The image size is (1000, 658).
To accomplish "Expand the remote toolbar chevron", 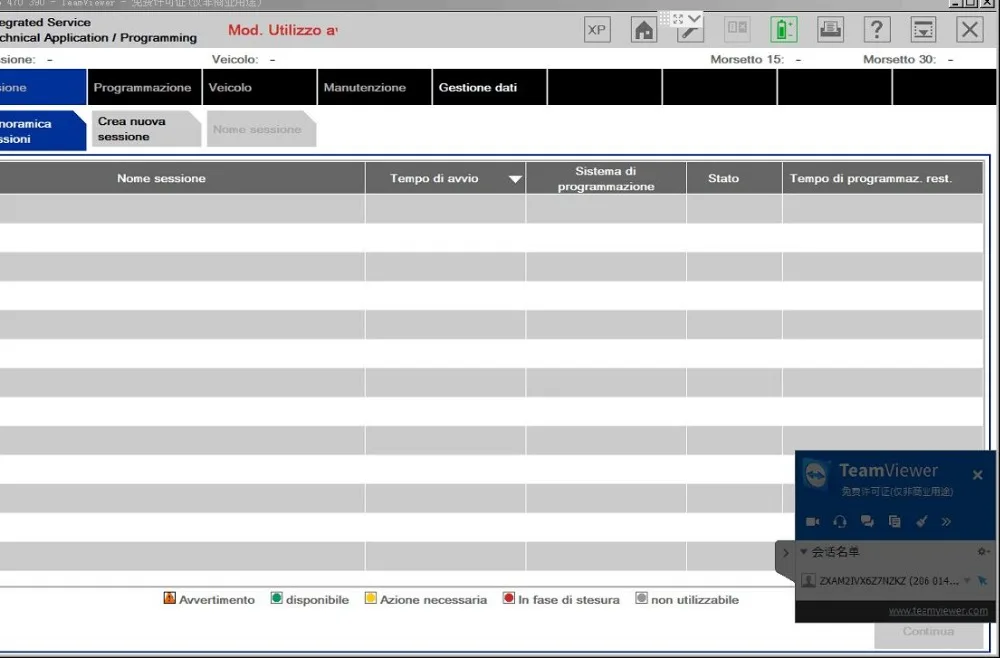I will [x=694, y=18].
